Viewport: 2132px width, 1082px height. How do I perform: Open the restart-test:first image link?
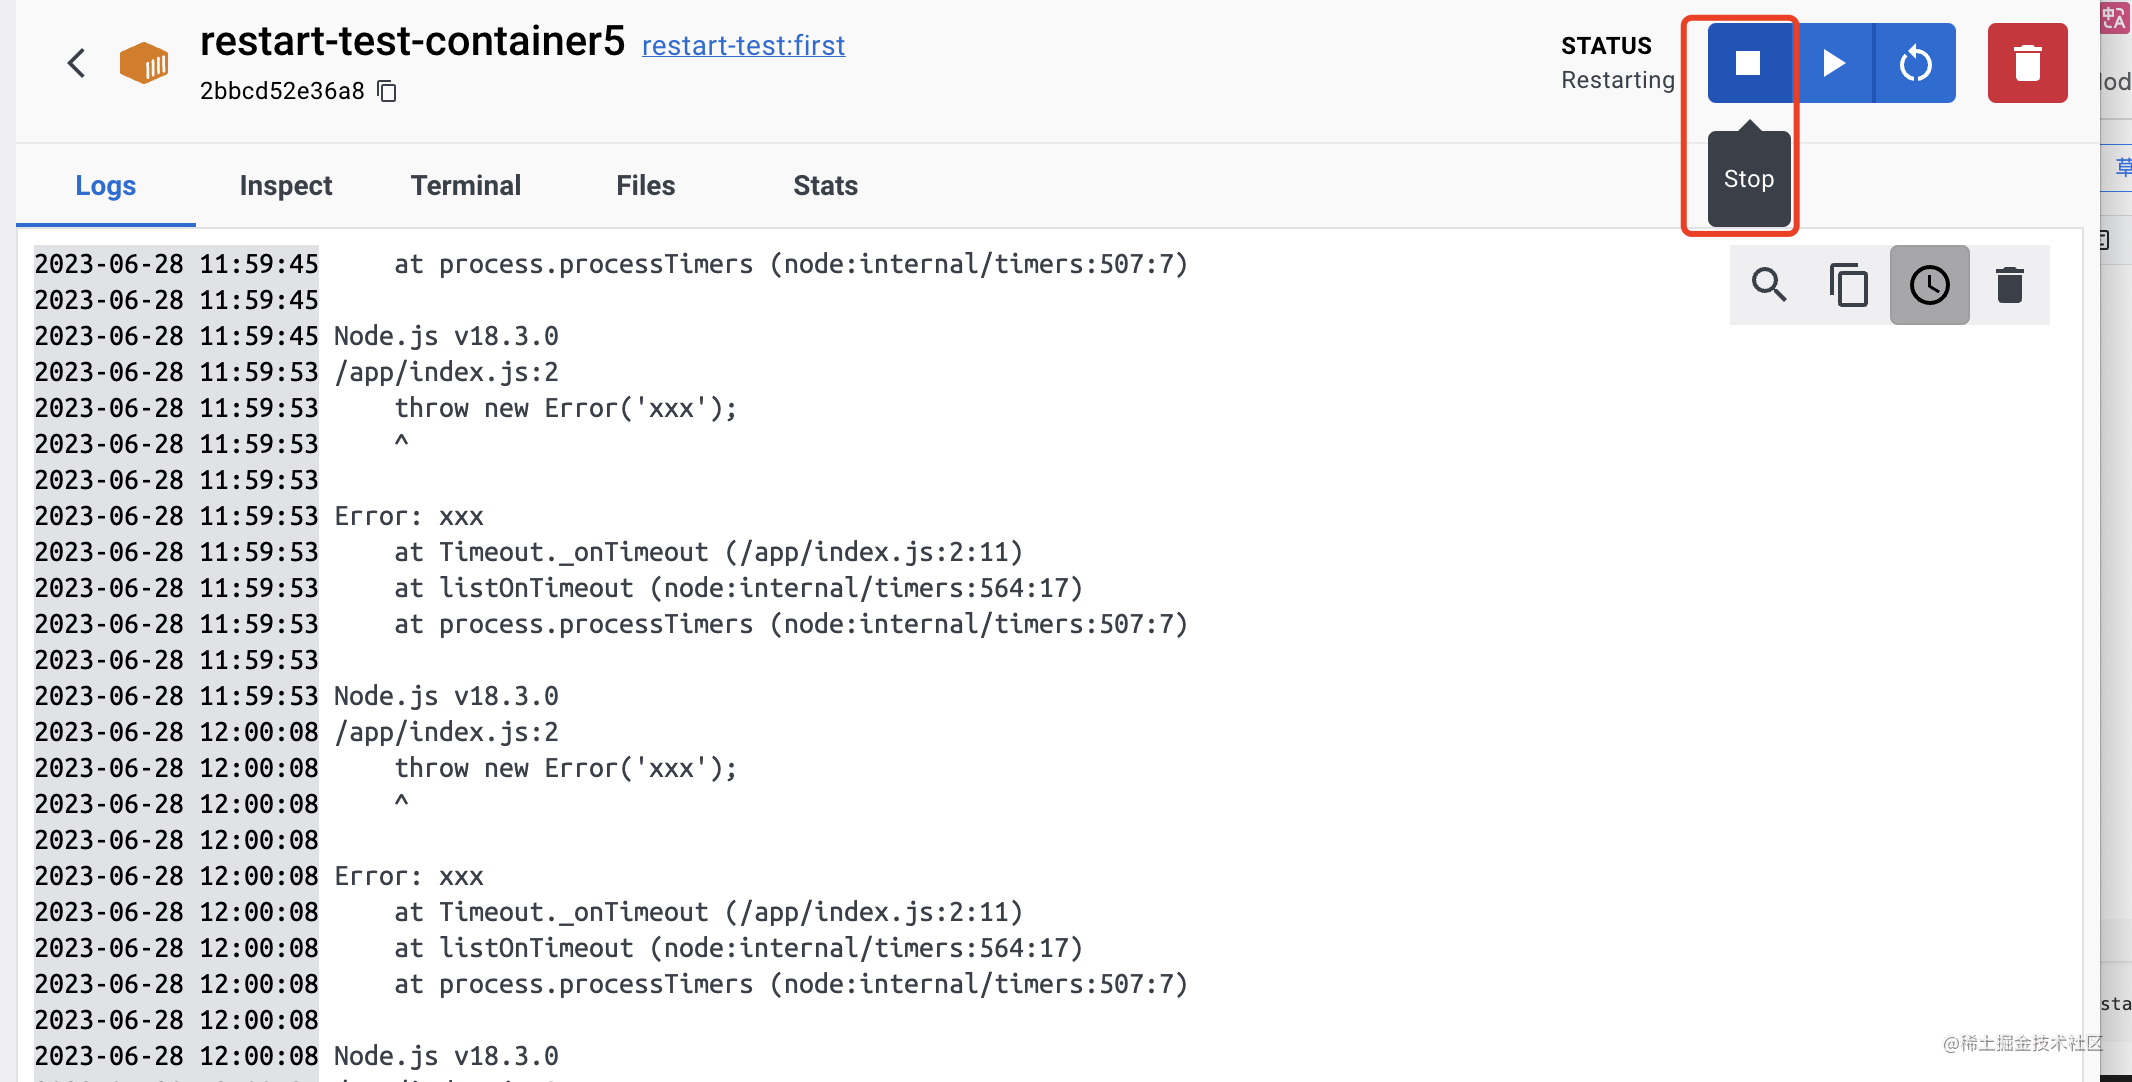[x=743, y=46]
